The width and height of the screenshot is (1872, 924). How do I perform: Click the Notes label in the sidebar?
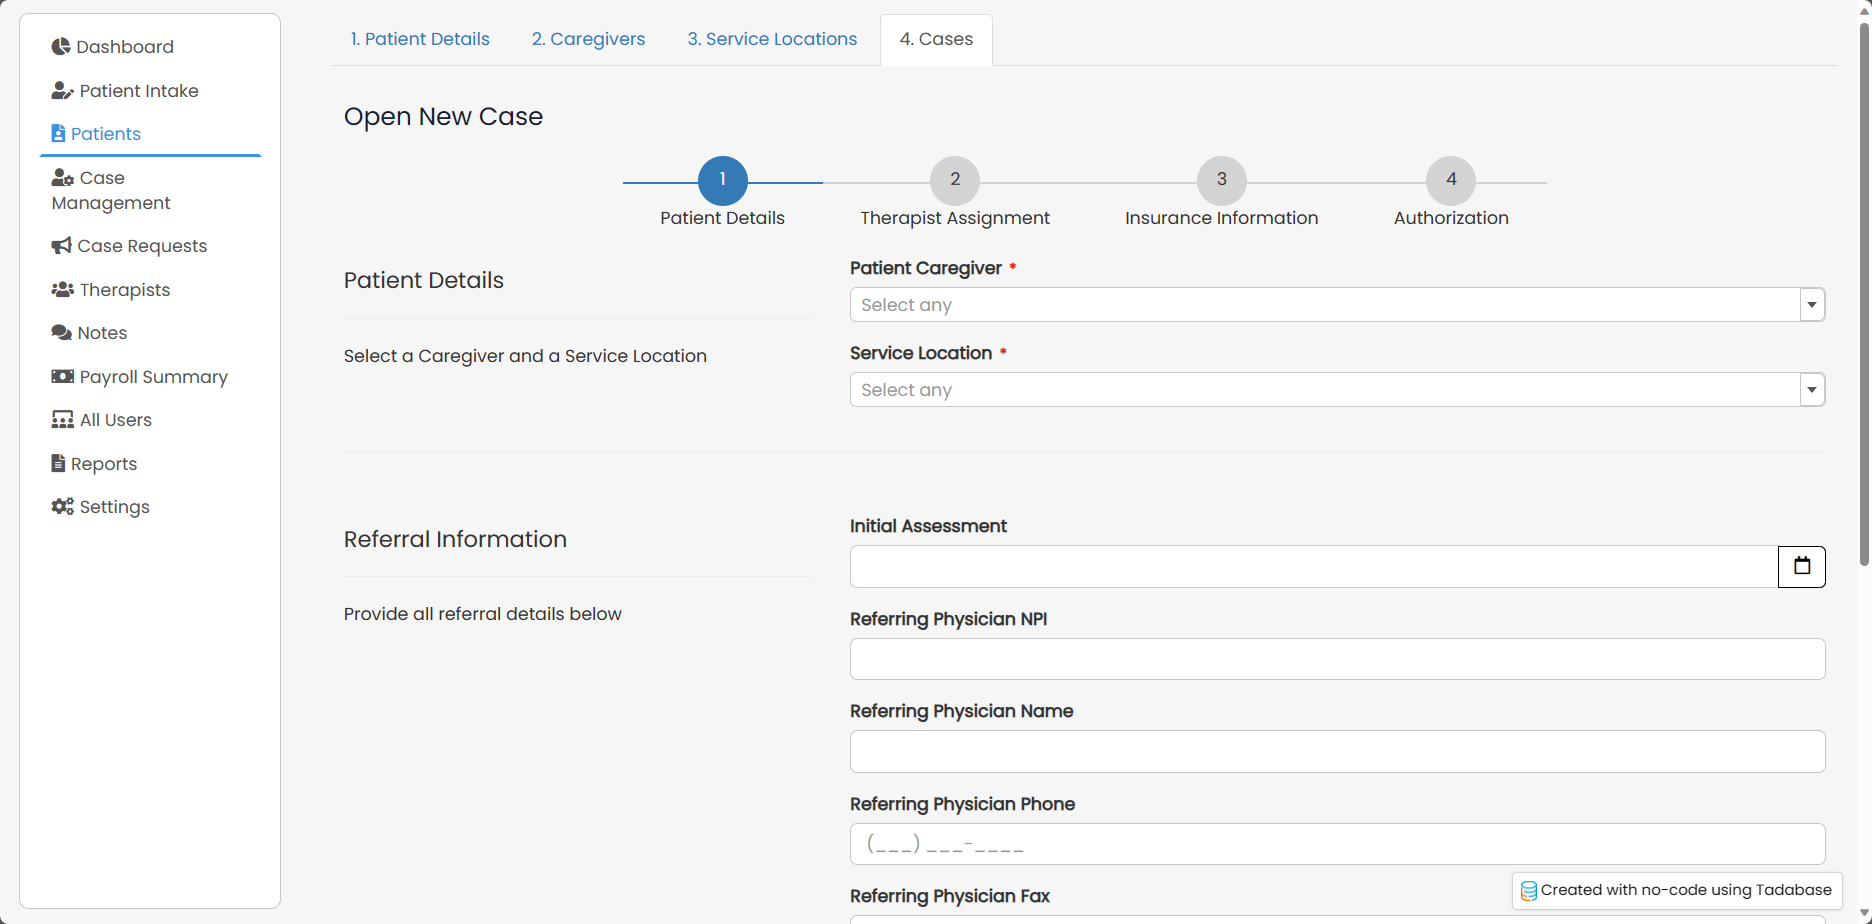coord(102,333)
